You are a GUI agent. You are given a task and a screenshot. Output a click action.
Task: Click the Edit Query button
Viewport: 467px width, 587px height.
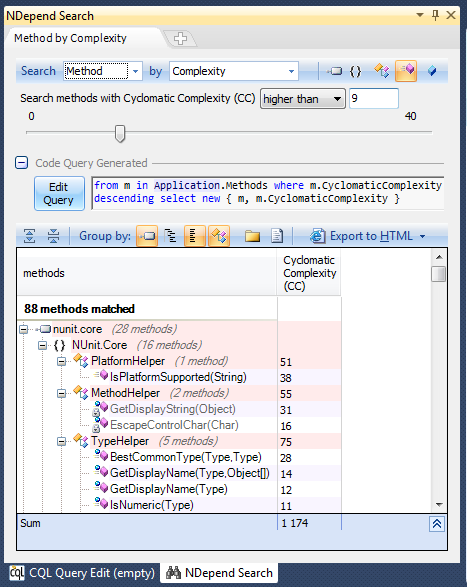click(x=59, y=194)
